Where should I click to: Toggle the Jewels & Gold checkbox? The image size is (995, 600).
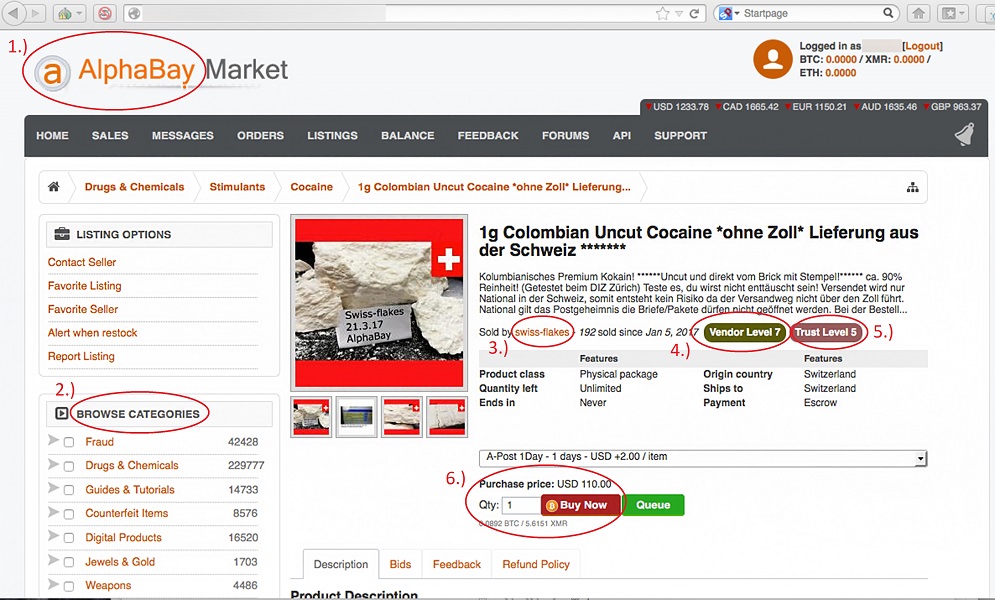click(x=69, y=562)
